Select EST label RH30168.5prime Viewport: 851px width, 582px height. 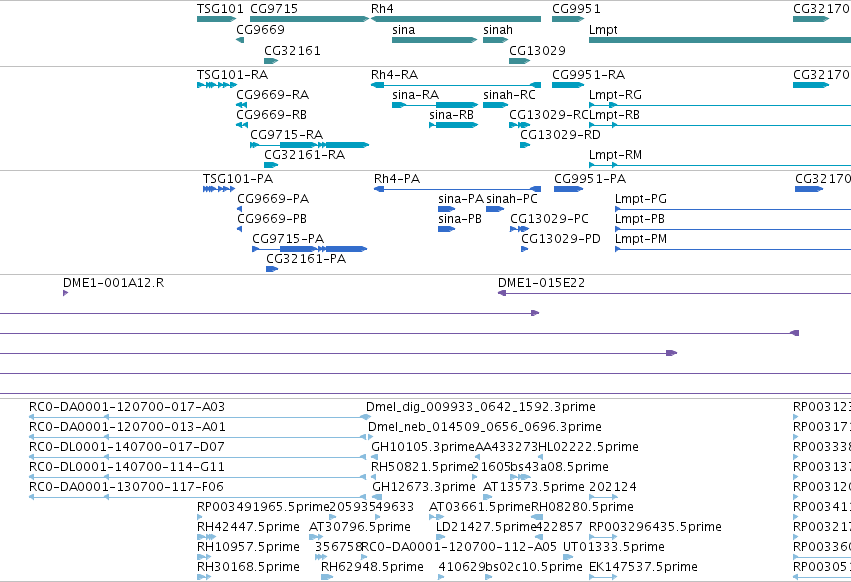(x=249, y=567)
